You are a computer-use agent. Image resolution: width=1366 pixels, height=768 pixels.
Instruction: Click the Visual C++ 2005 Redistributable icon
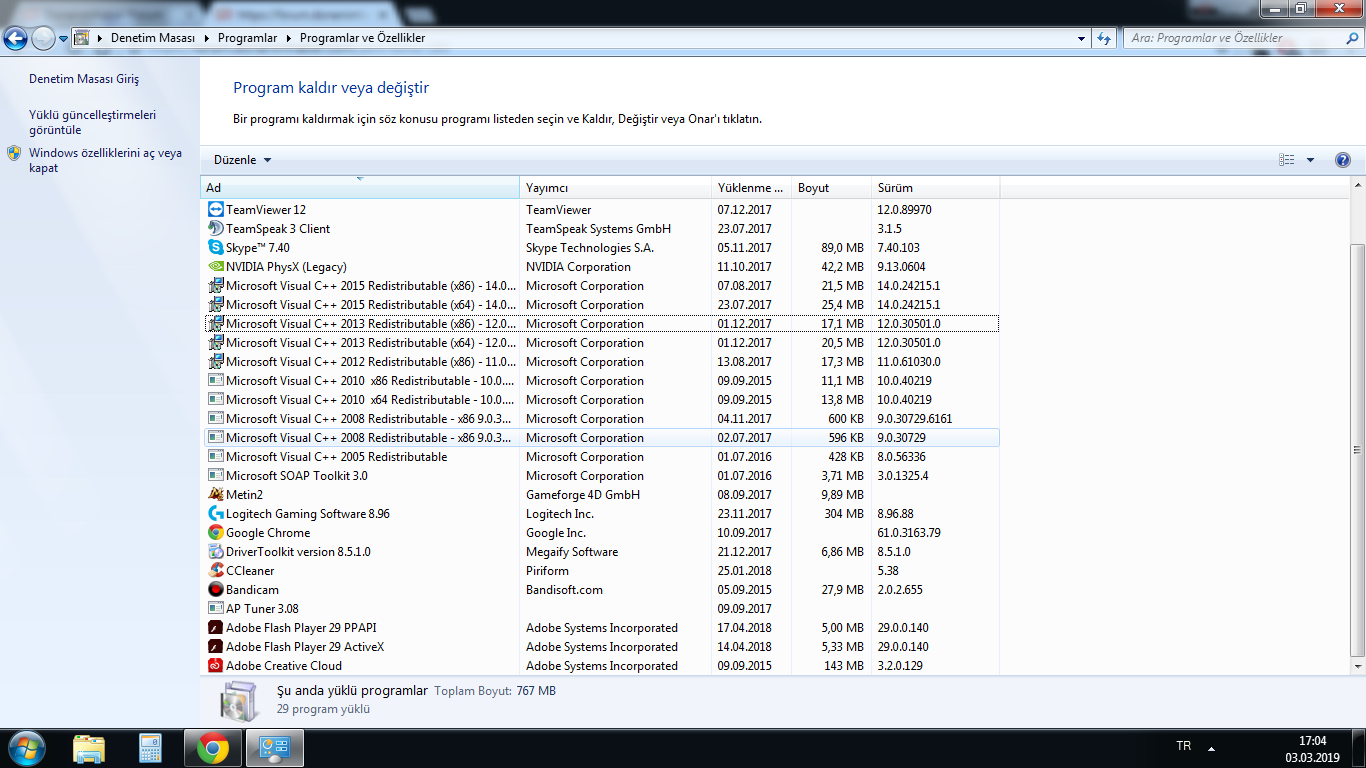pos(215,457)
